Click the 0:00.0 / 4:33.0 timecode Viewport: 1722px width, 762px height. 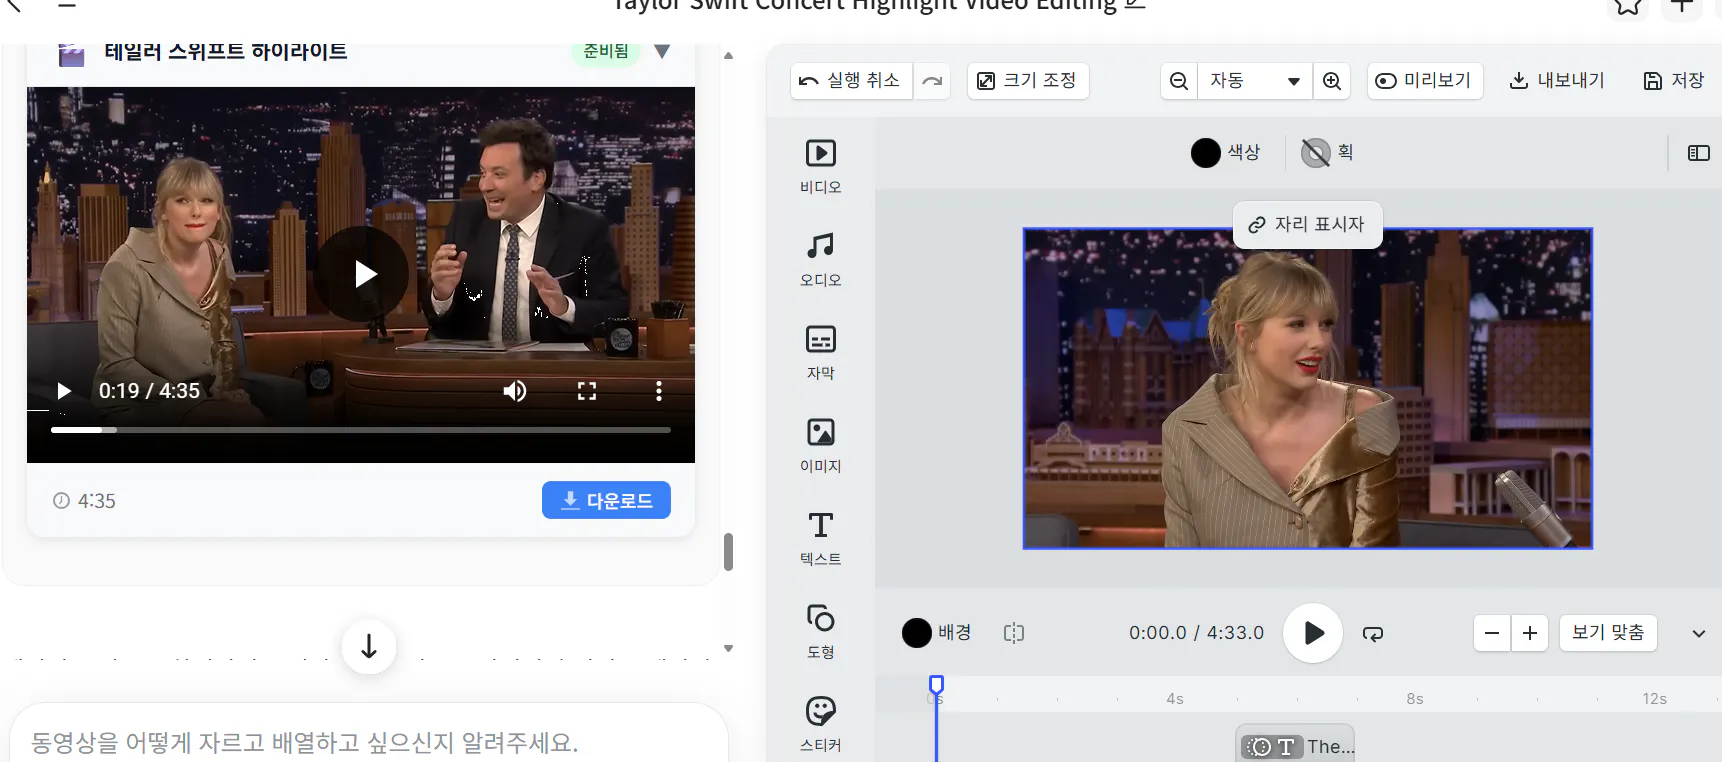pyautogui.click(x=1196, y=633)
